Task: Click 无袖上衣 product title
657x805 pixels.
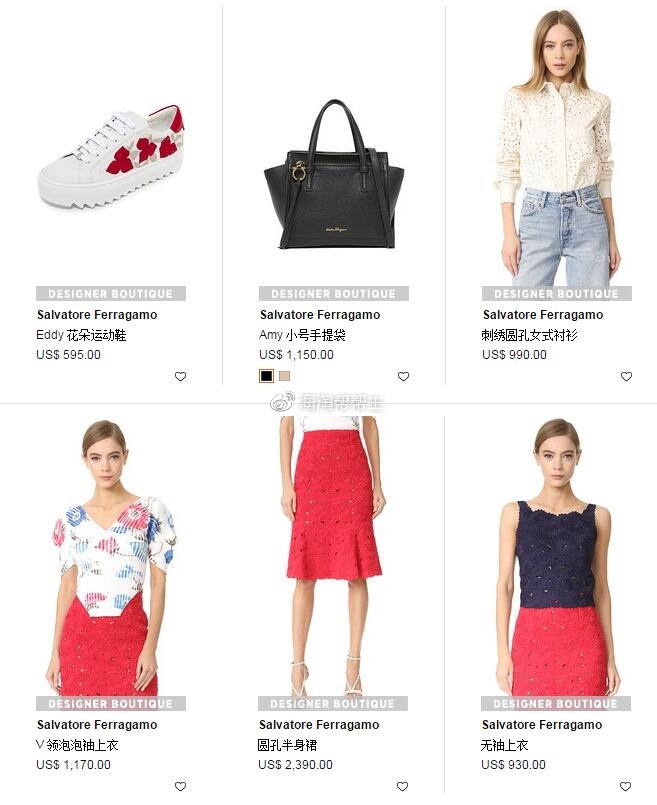Action: click(505, 745)
